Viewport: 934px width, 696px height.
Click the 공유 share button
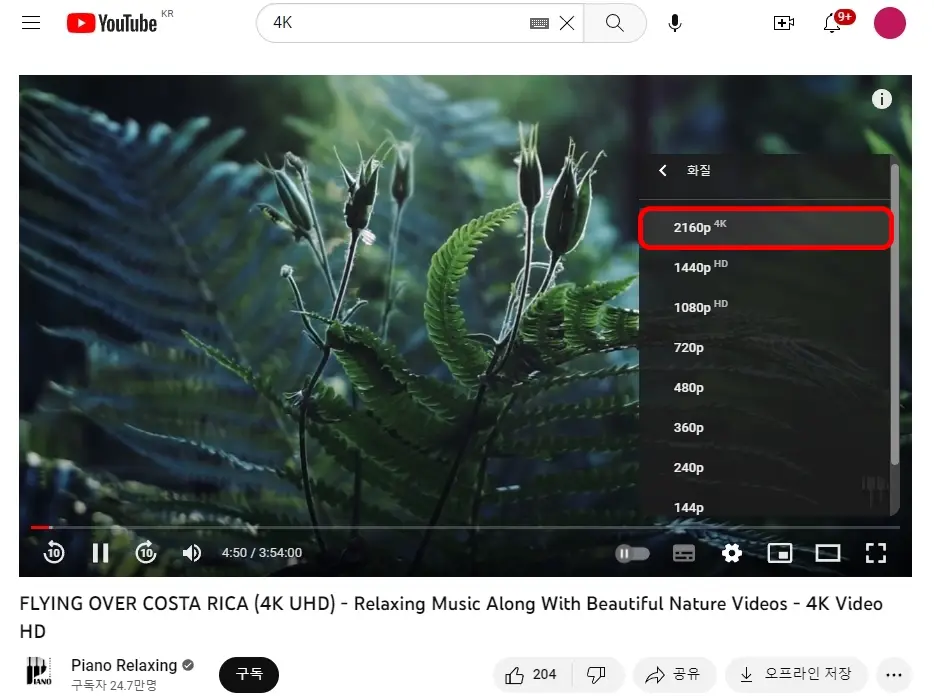point(674,675)
